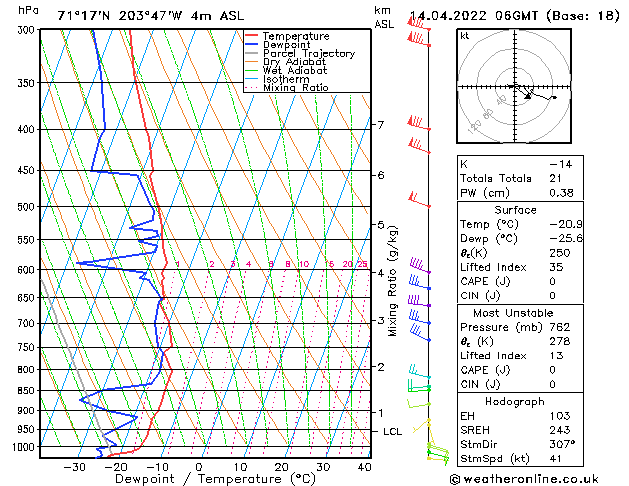The width and height of the screenshot is (629, 486).
Task: Click the Surface Lifted Index value '35'
Action: (x=556, y=267)
